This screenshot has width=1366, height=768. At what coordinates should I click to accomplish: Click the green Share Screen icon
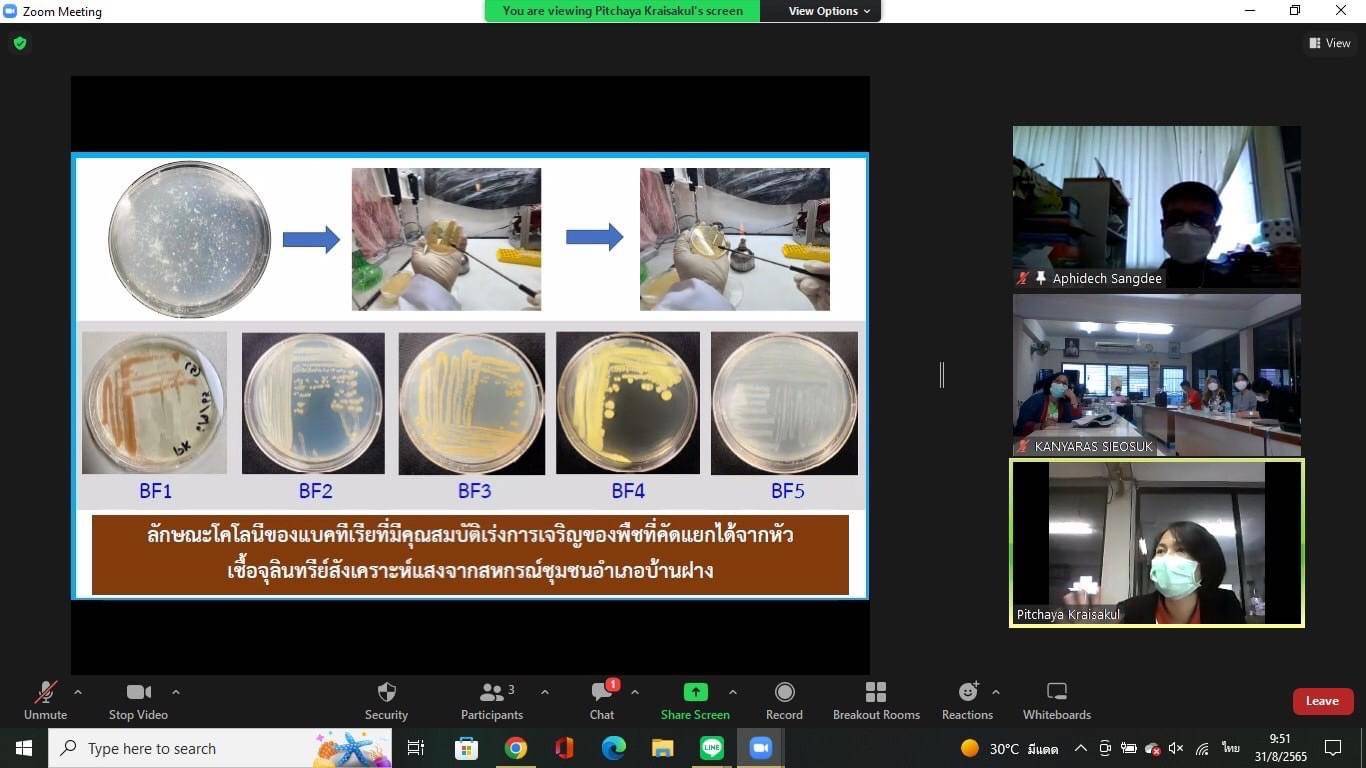coord(695,693)
